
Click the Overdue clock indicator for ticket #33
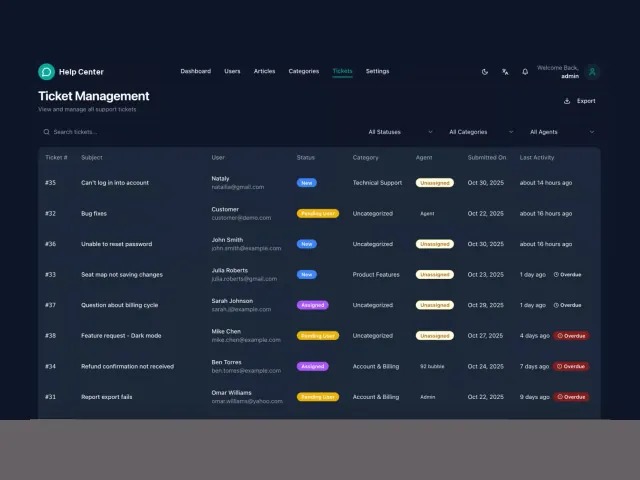point(567,275)
